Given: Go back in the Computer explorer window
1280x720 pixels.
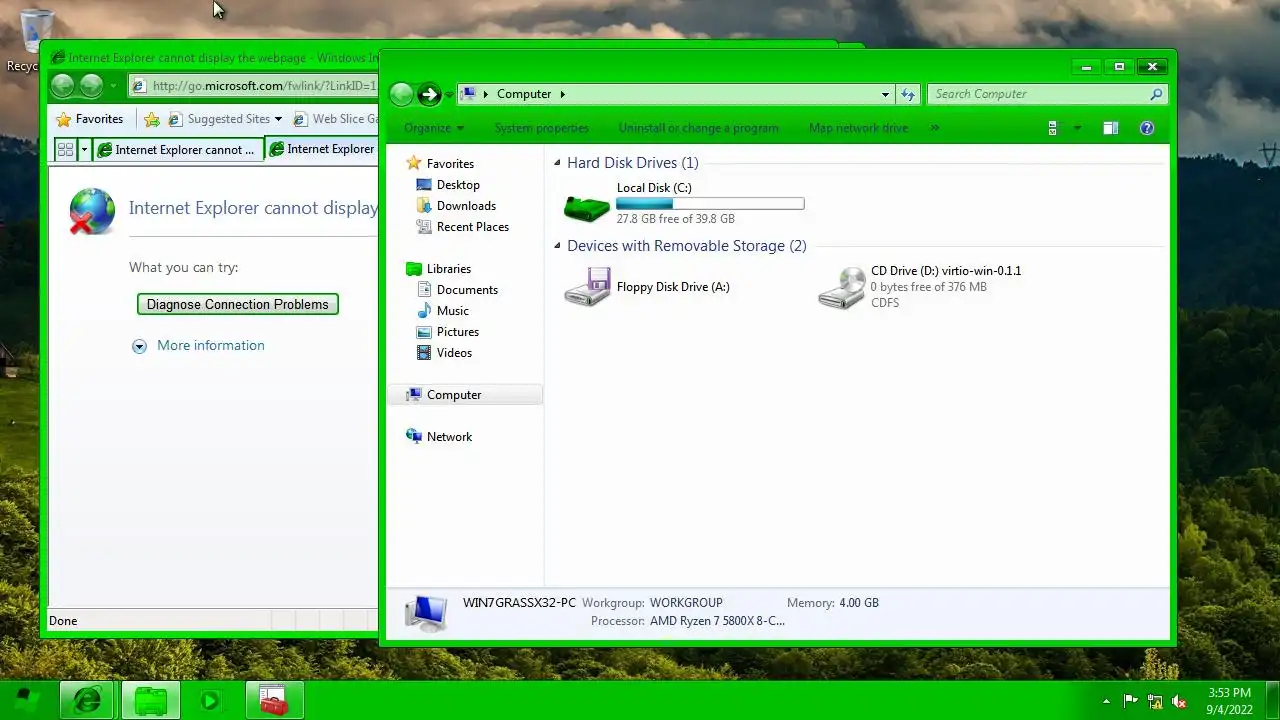Looking at the screenshot, I should coord(401,94).
